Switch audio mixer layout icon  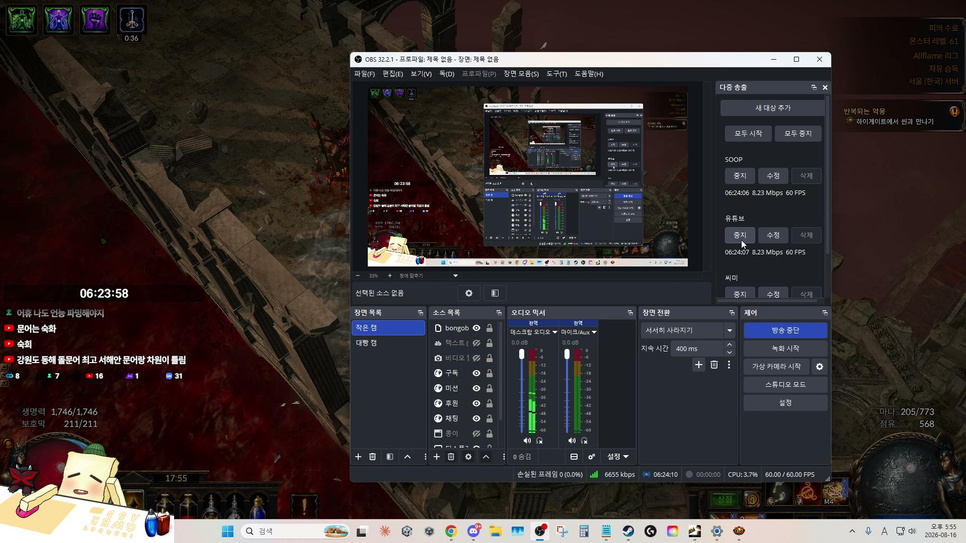point(574,457)
